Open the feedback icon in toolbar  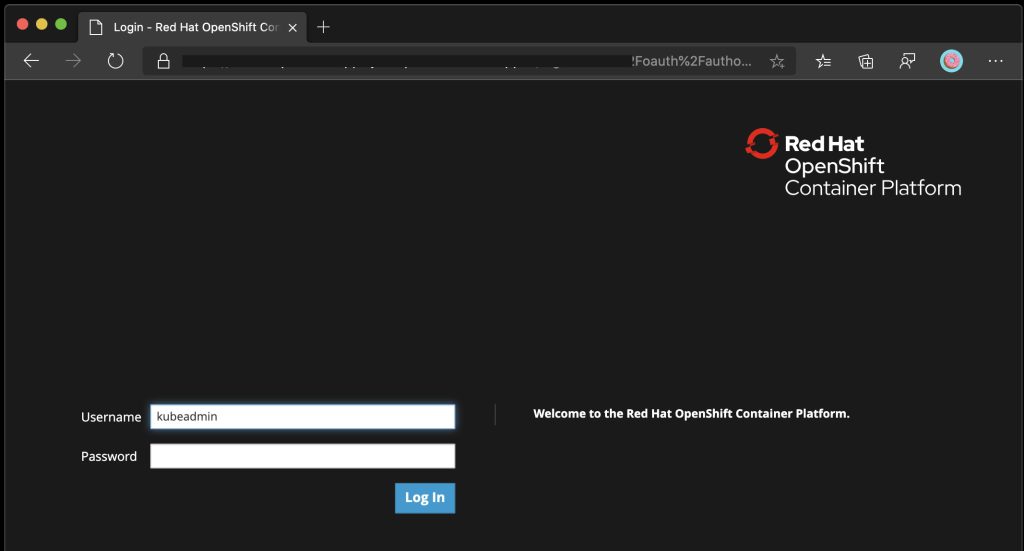[907, 61]
